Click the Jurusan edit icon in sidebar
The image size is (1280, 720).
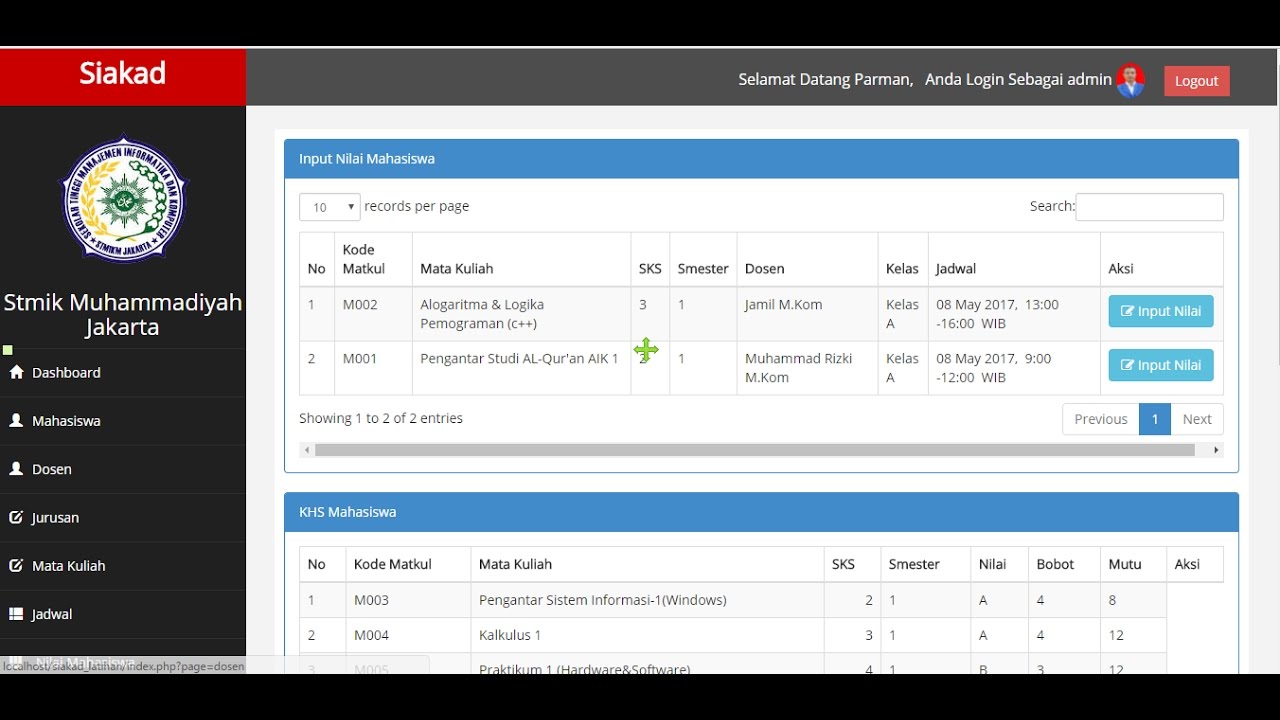coord(16,517)
